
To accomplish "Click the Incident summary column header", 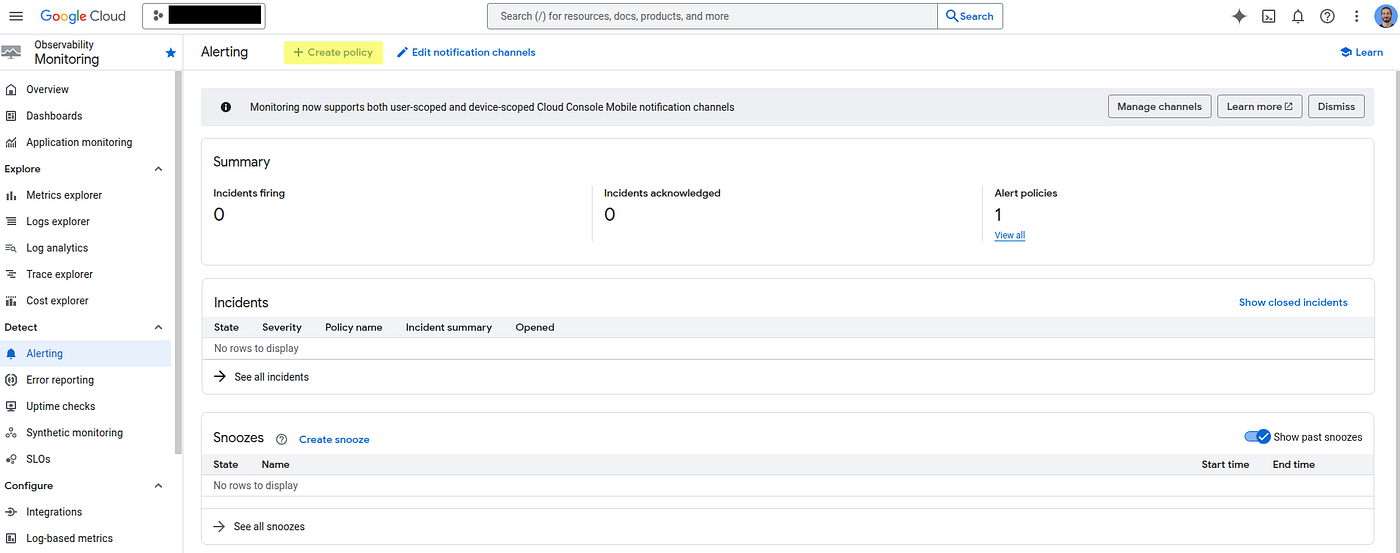I will [449, 327].
